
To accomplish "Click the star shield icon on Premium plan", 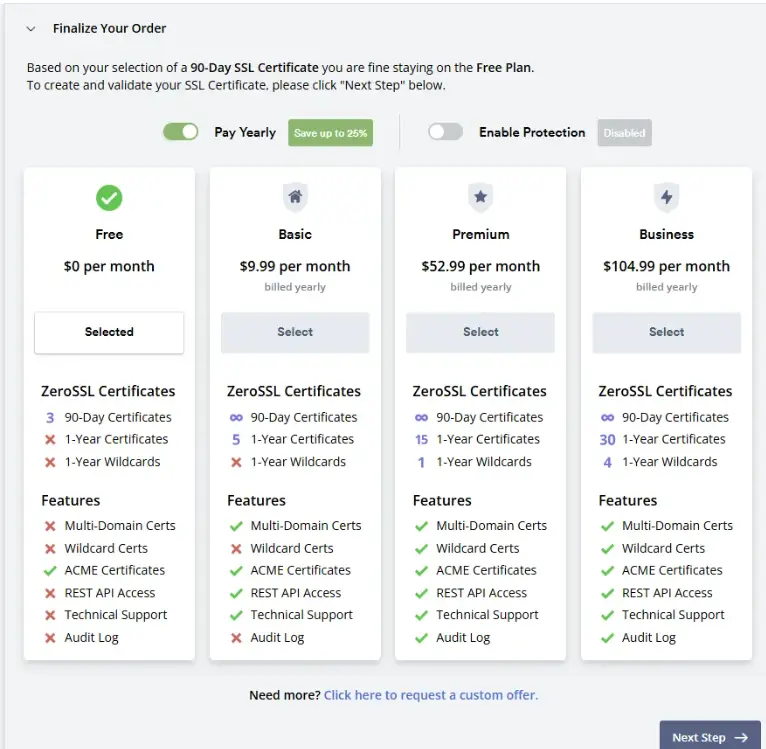I will pos(481,197).
